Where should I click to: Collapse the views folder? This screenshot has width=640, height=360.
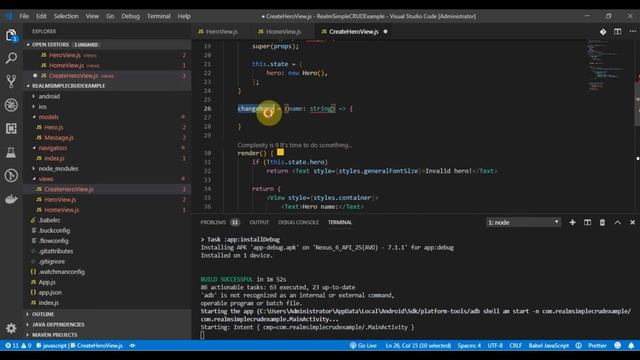[x=46, y=179]
